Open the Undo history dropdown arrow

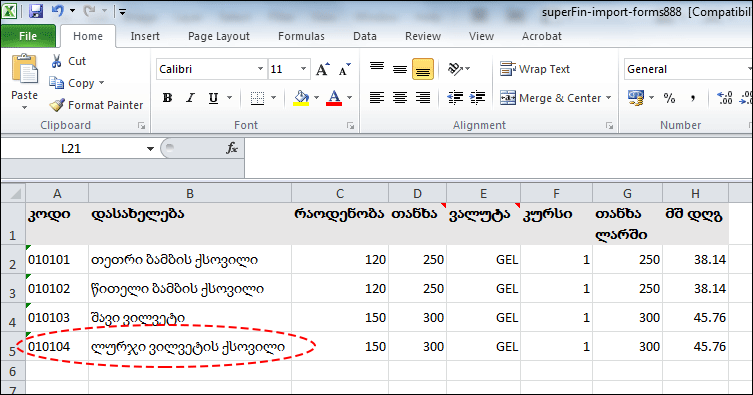pyautogui.click(x=72, y=11)
